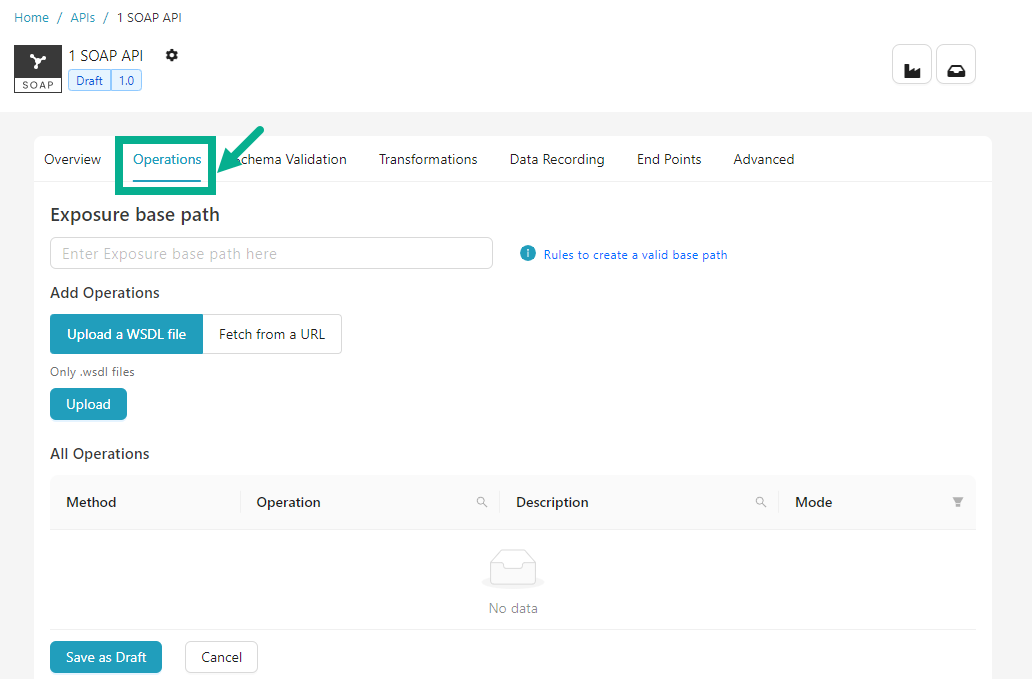Switch to the Overview tab
The width and height of the screenshot is (1032, 679).
(x=72, y=159)
